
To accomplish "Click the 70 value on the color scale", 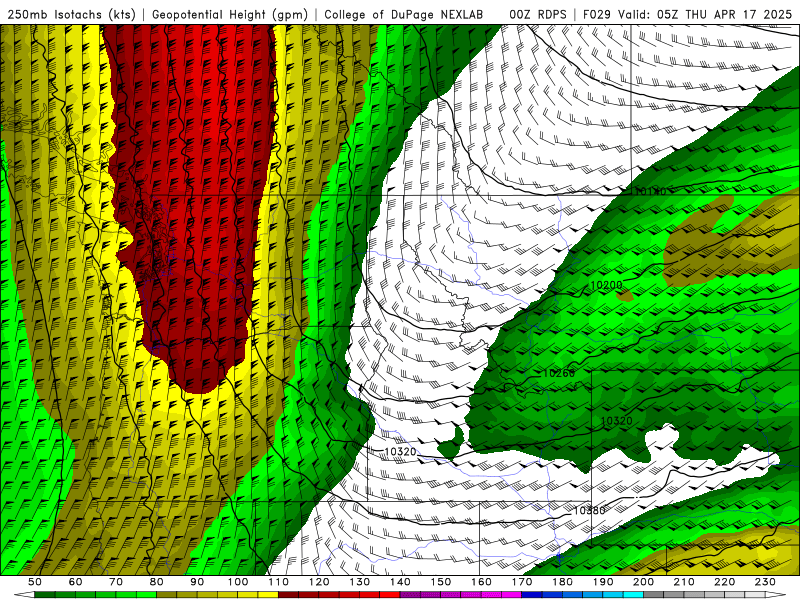I will point(116,582).
